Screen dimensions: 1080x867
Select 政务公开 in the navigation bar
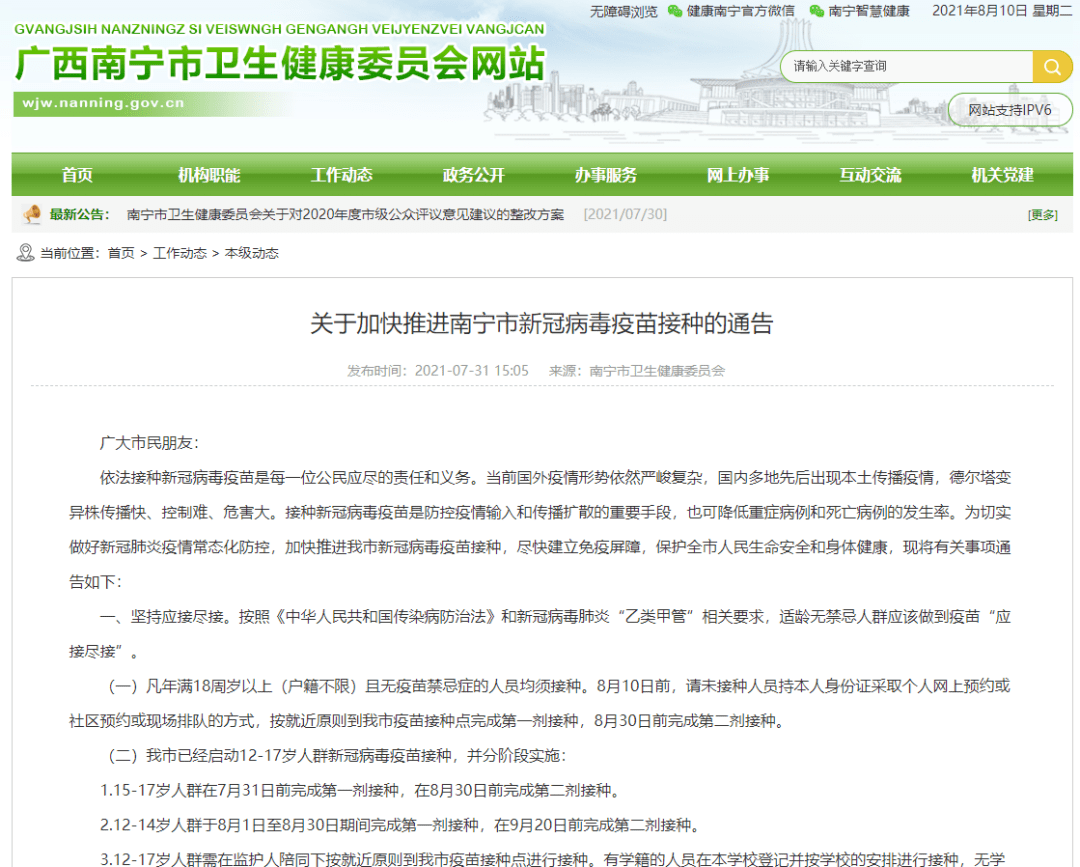pos(473,175)
